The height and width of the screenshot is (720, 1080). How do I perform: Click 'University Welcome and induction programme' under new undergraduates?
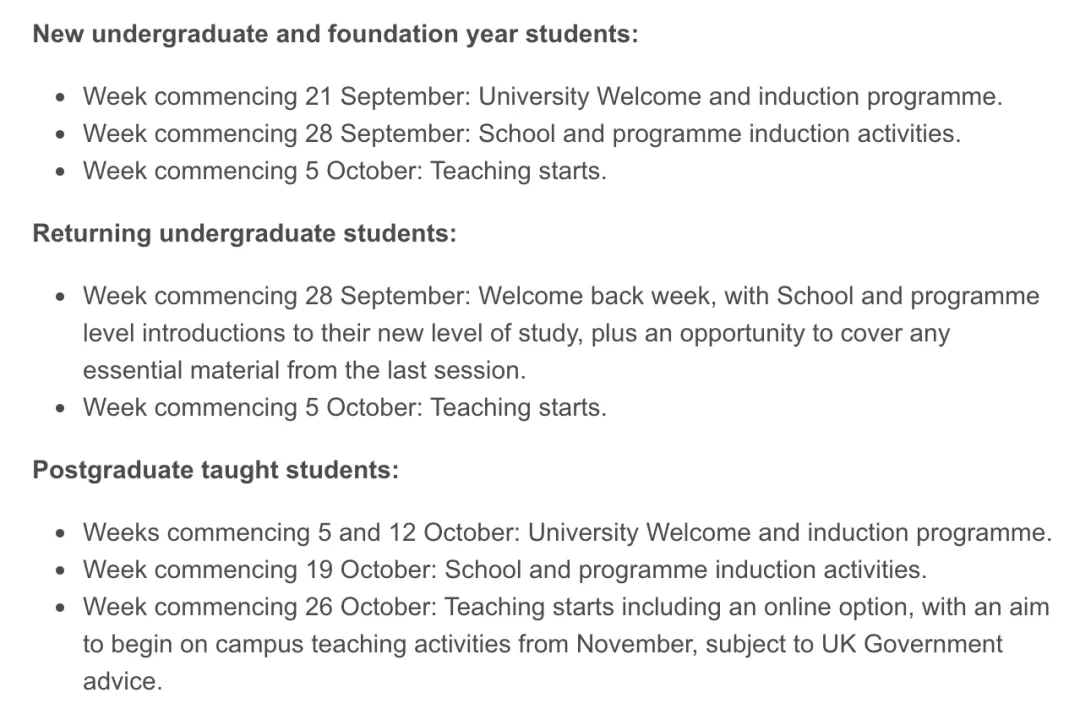[x=740, y=96]
